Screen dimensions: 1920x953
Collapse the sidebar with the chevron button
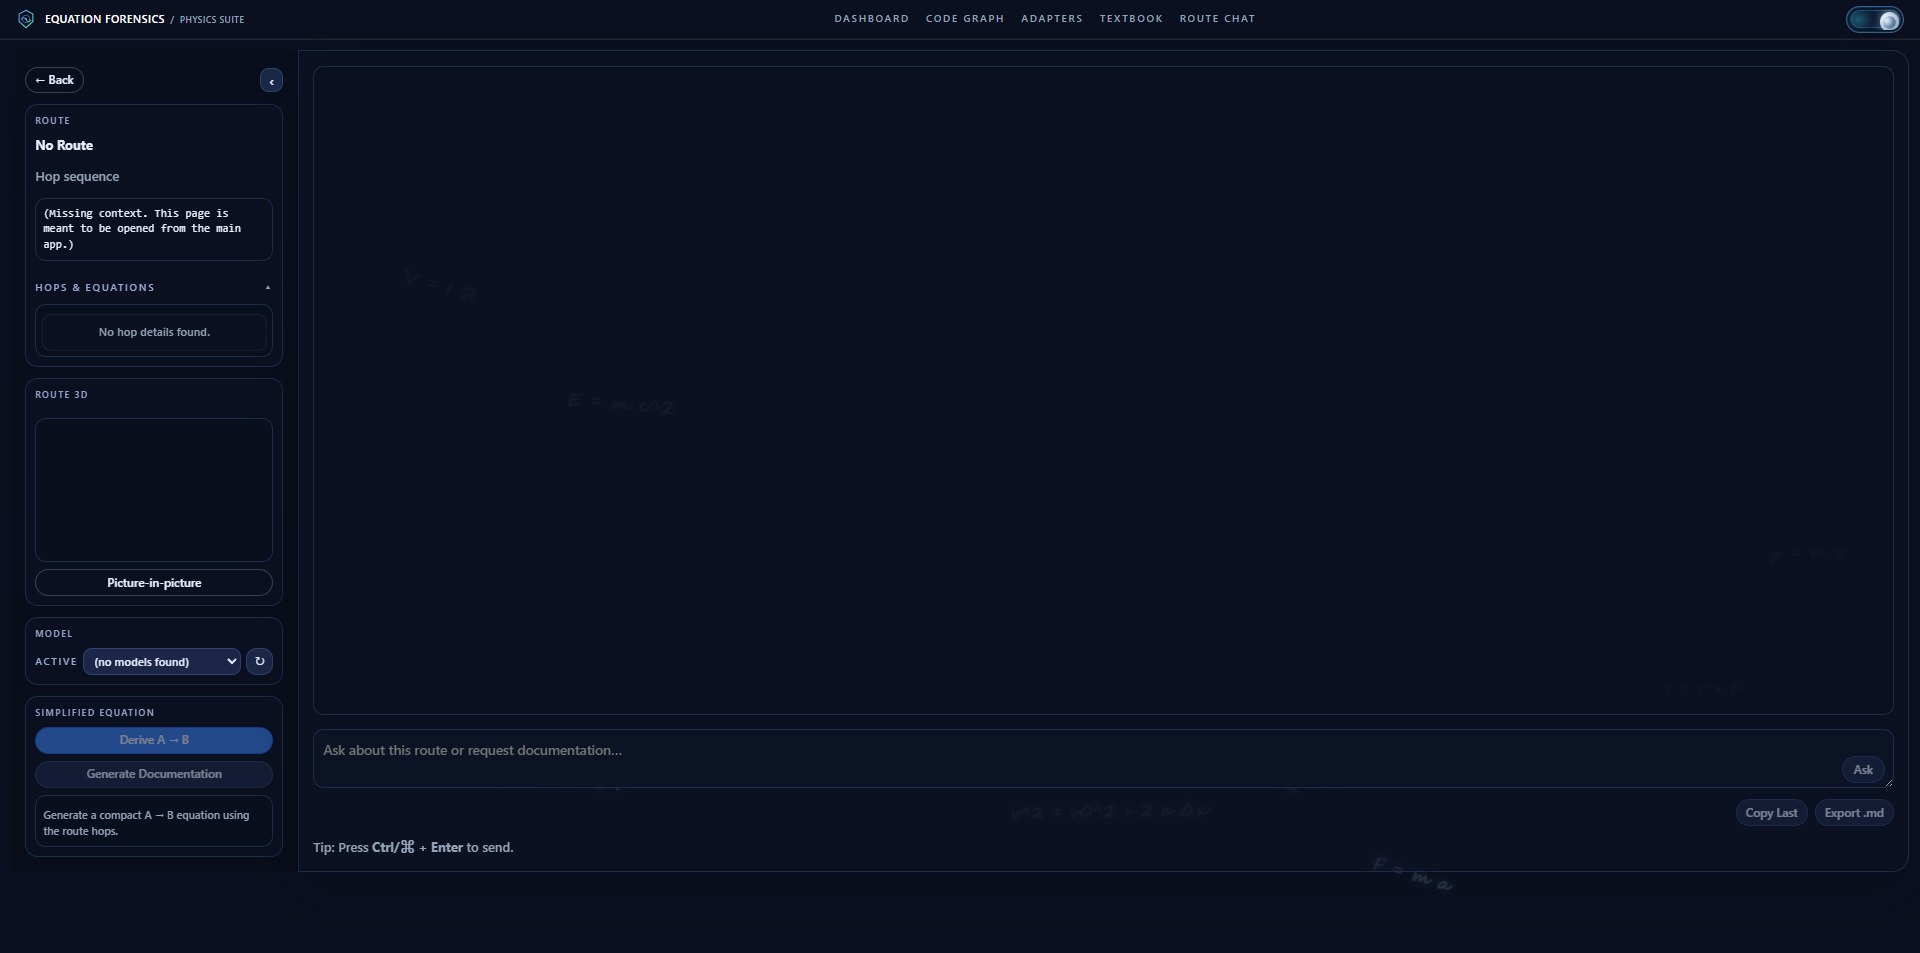(x=271, y=81)
